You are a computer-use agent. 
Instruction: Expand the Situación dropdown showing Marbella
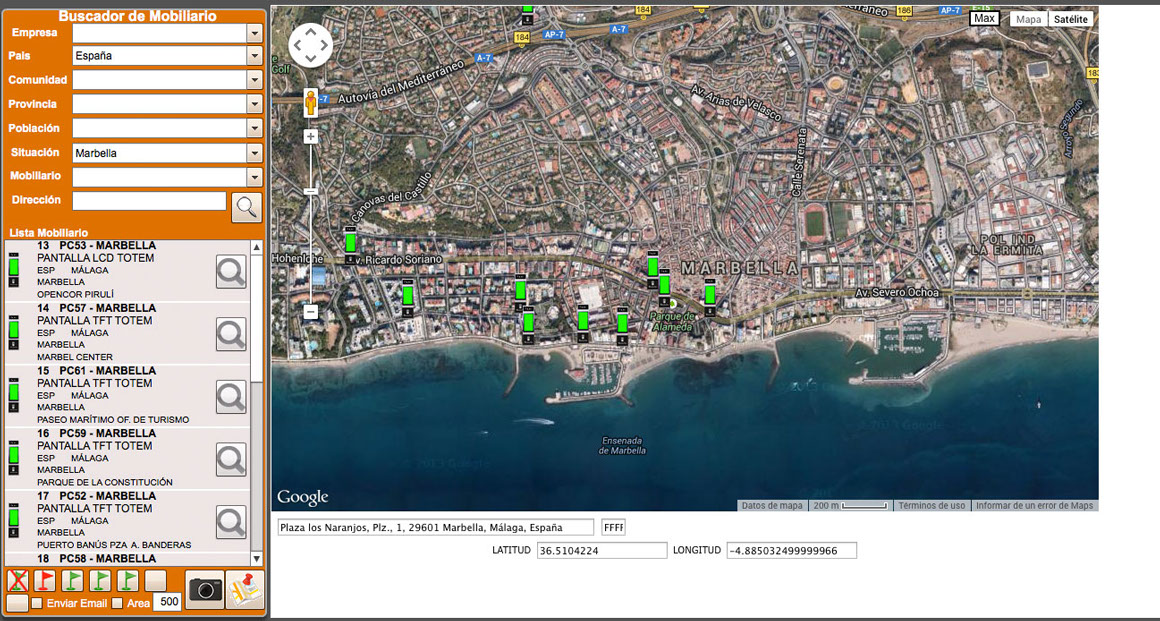point(167,153)
